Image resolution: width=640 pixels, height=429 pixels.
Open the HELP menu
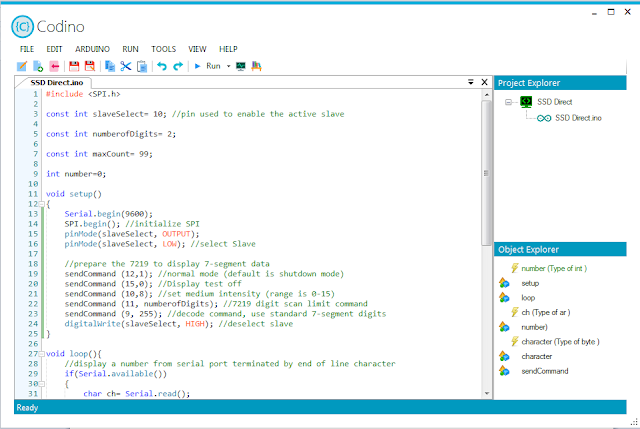pyautogui.click(x=228, y=49)
